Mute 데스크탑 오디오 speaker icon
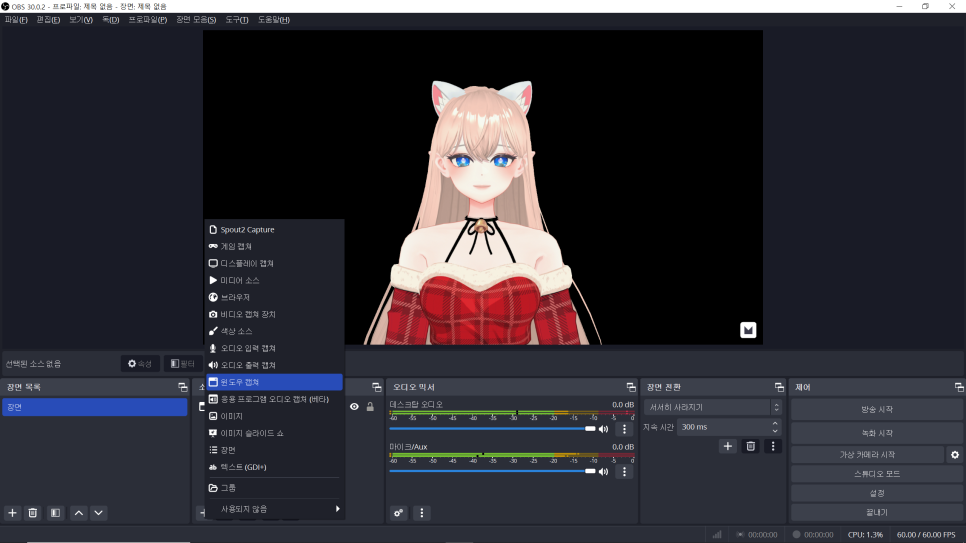Screen dimensions: 966x543 [604, 429]
